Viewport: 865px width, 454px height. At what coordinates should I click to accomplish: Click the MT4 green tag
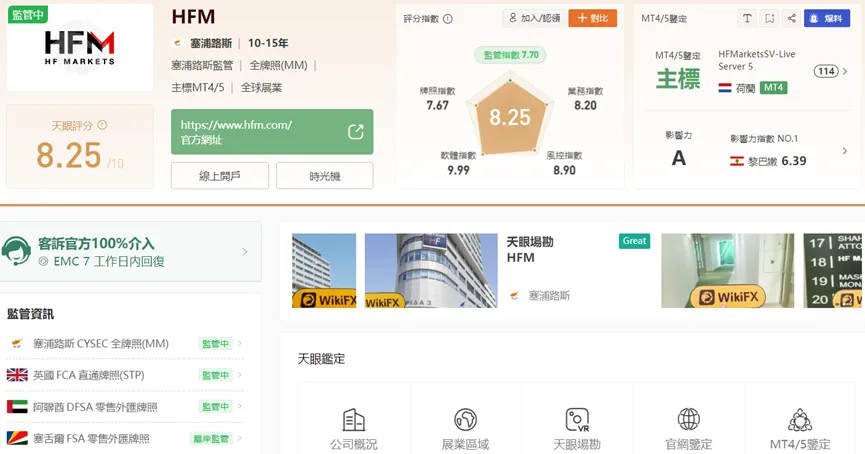tap(773, 88)
